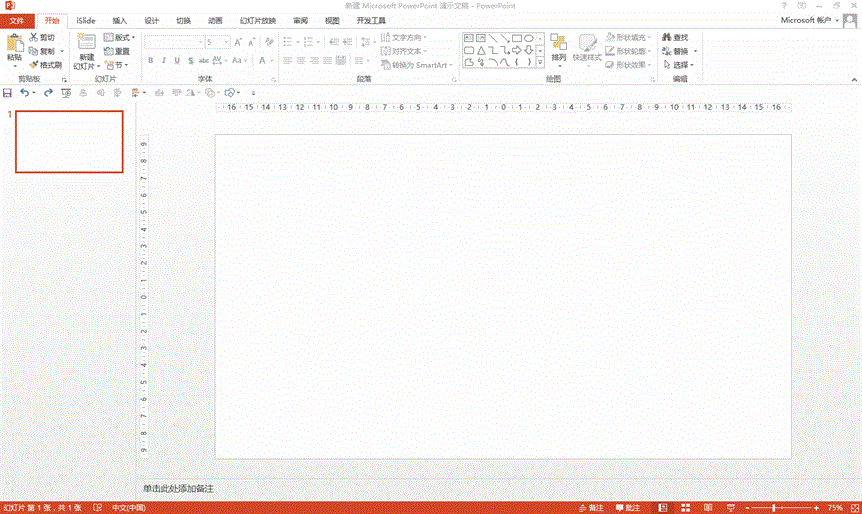
Task: Select slide 1 thumbnail in the panel
Action: [69, 141]
